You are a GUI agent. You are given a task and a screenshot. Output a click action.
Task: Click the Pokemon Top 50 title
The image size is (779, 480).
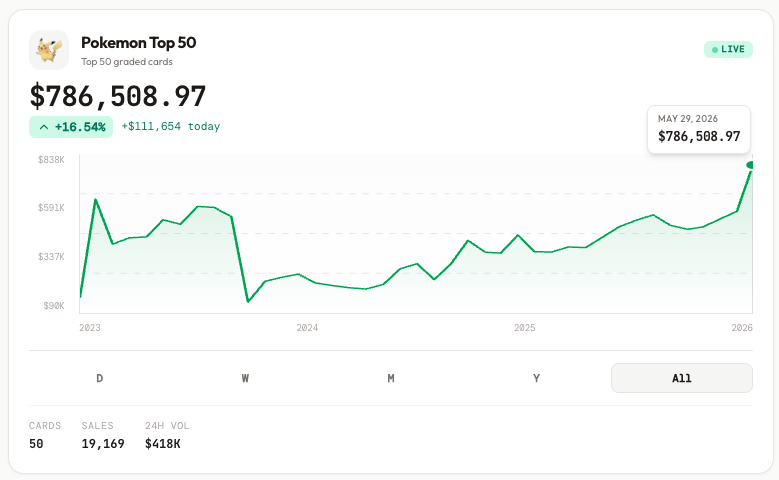click(x=139, y=43)
